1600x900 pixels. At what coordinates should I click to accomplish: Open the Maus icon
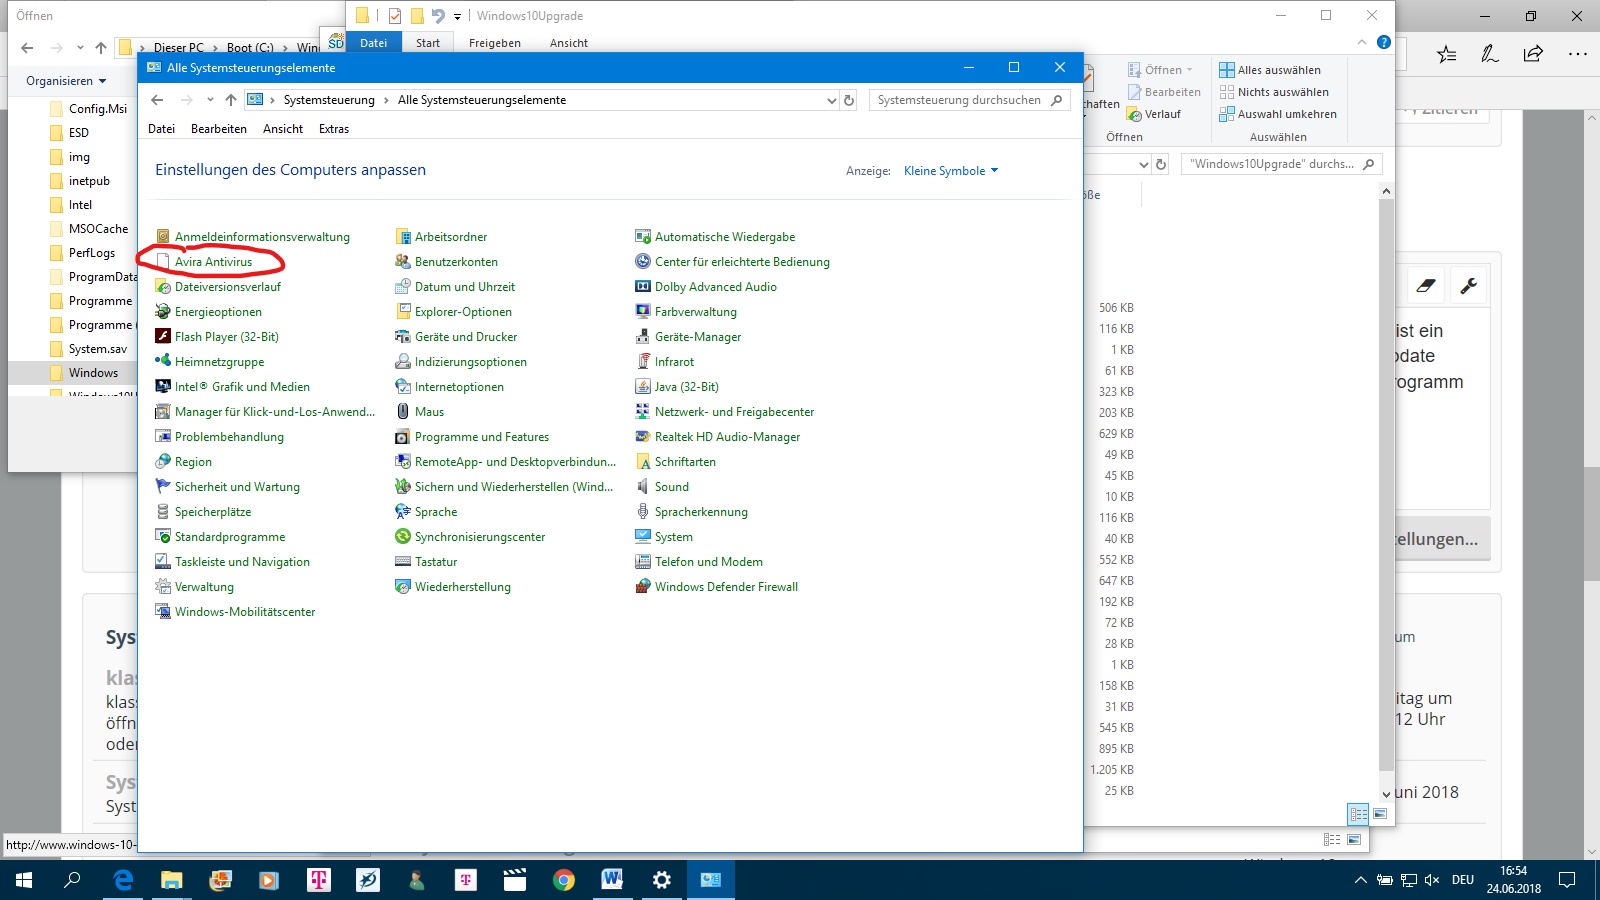point(403,412)
